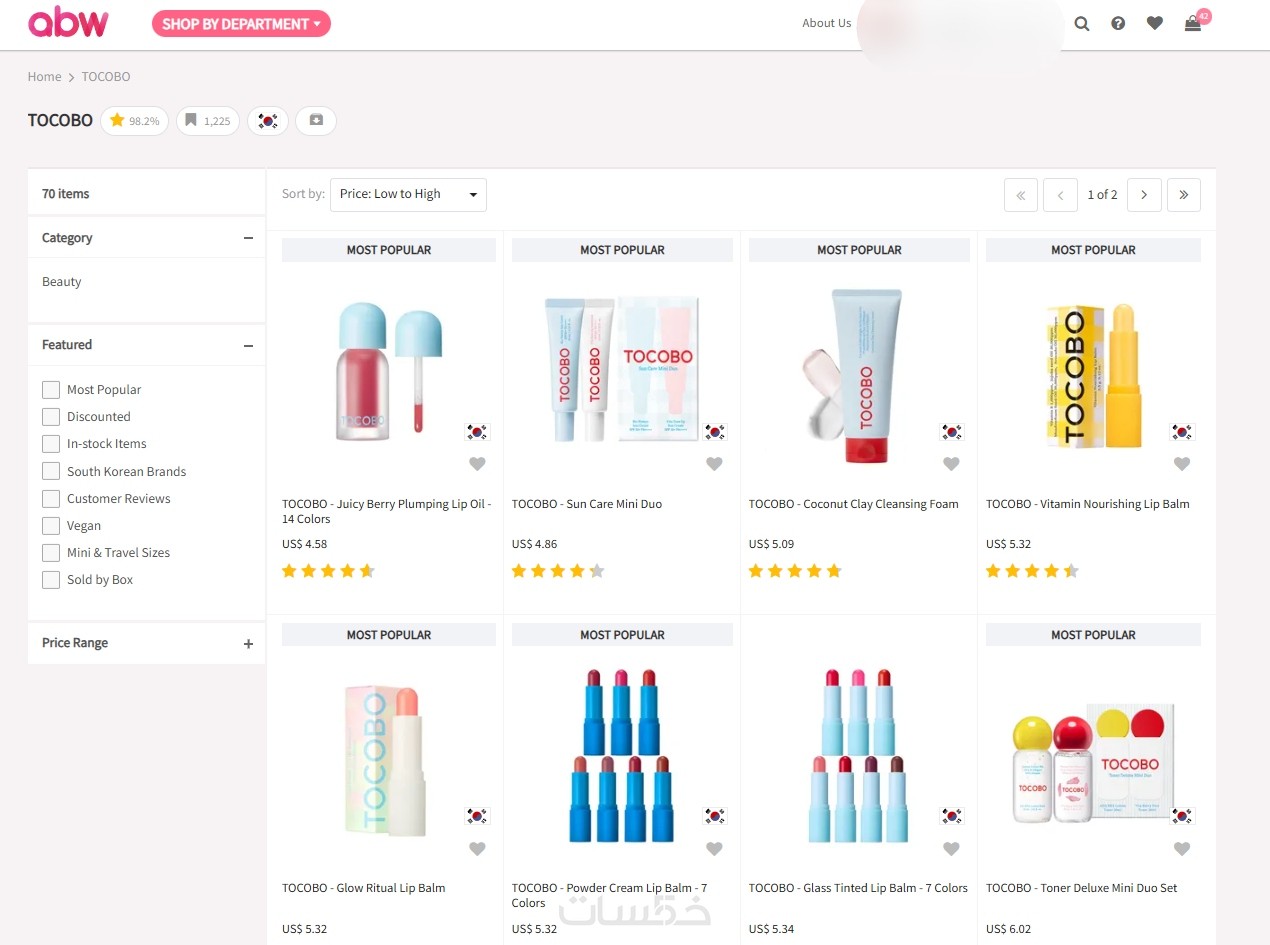Open Coconut Clay Cleansing Foam title

pos(853,504)
